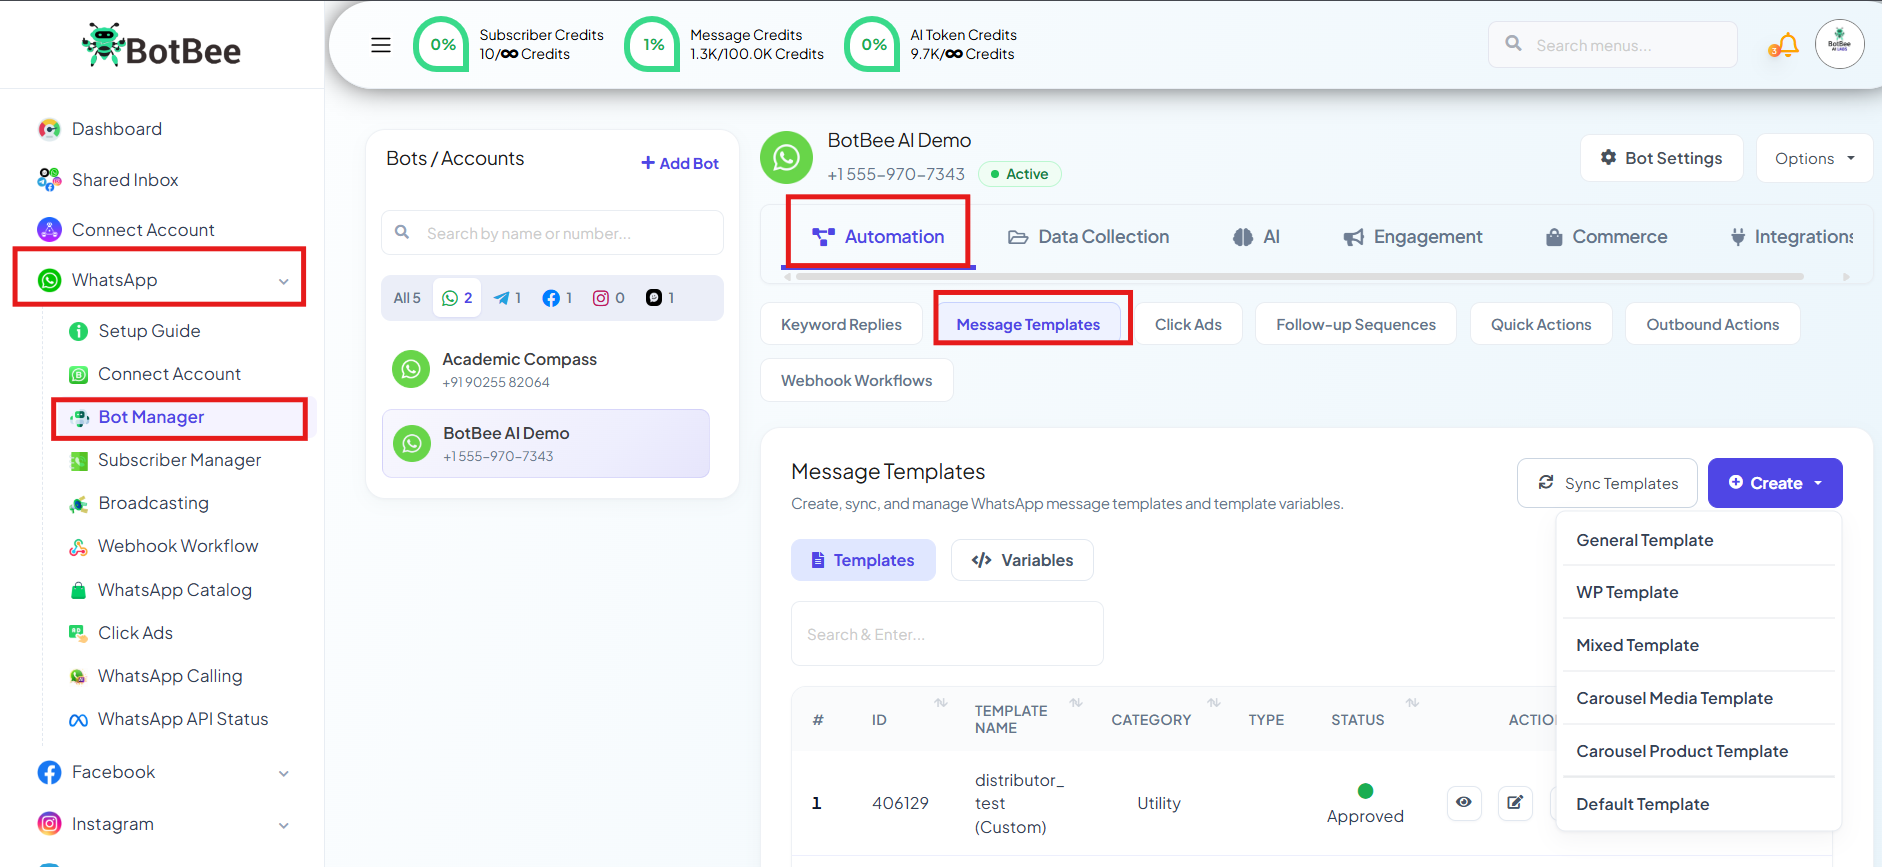Choose Mixed Template
This screenshot has height=867, width=1882.
[1699, 645]
